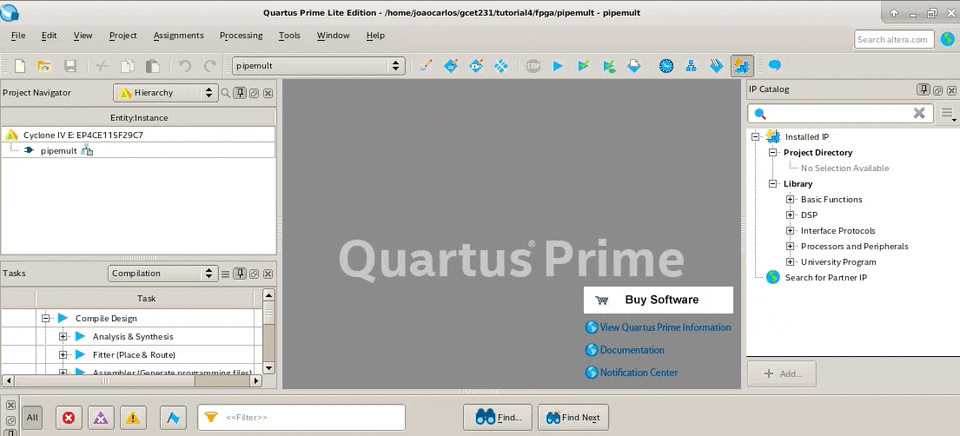Save the file with floppy disk icon
This screenshot has height=436, width=960.
pyautogui.click(x=70, y=66)
